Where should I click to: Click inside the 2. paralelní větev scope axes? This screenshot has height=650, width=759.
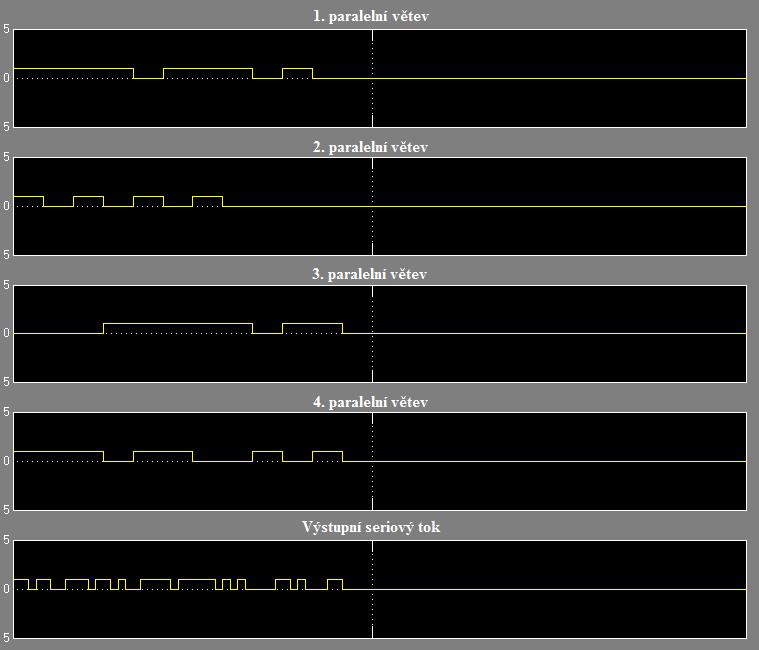tap(380, 206)
